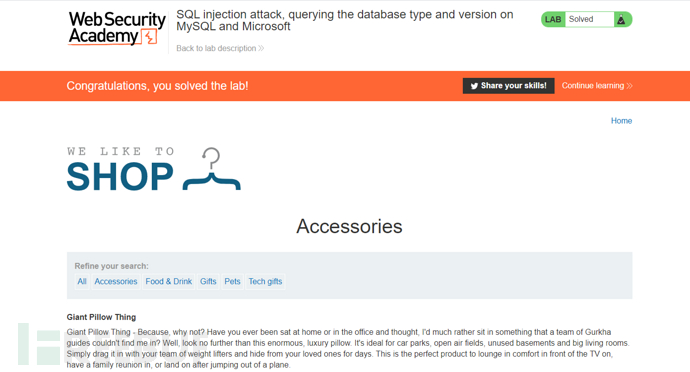
Task: Follow the Continue learning link
Action: pyautogui.click(x=597, y=86)
